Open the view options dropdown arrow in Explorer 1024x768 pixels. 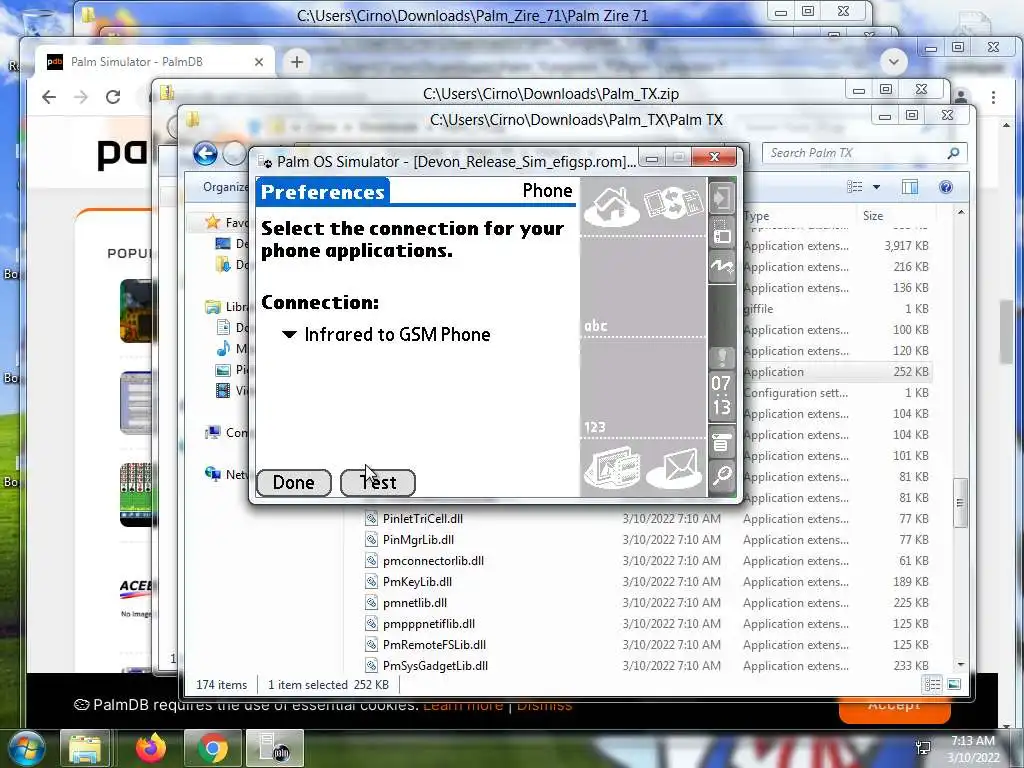click(876, 187)
